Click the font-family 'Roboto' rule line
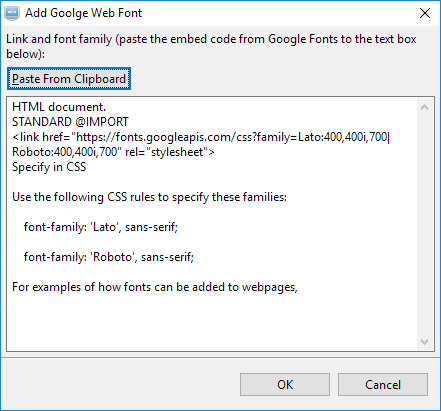The image size is (441, 411). pos(109,257)
